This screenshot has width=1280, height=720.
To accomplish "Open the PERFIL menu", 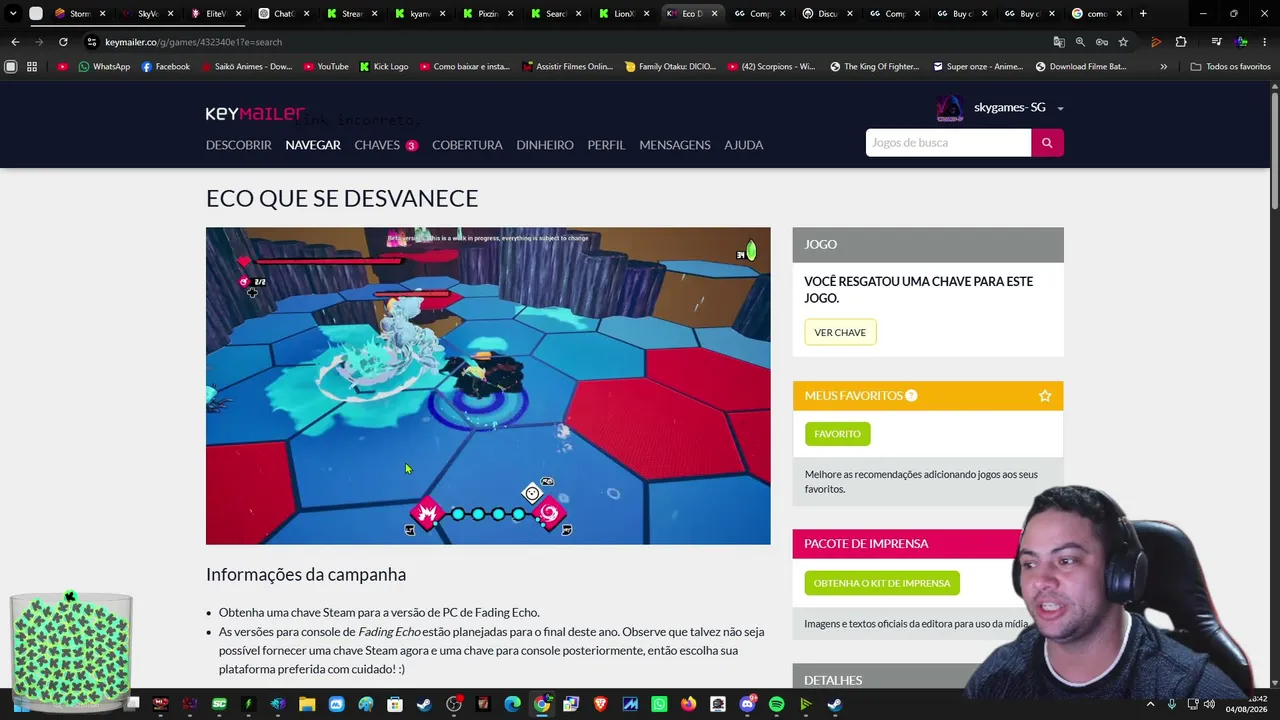I will click(x=606, y=145).
